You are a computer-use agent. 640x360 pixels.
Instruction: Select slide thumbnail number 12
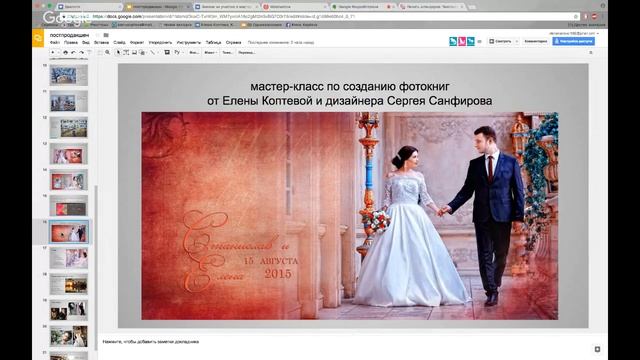(69, 127)
